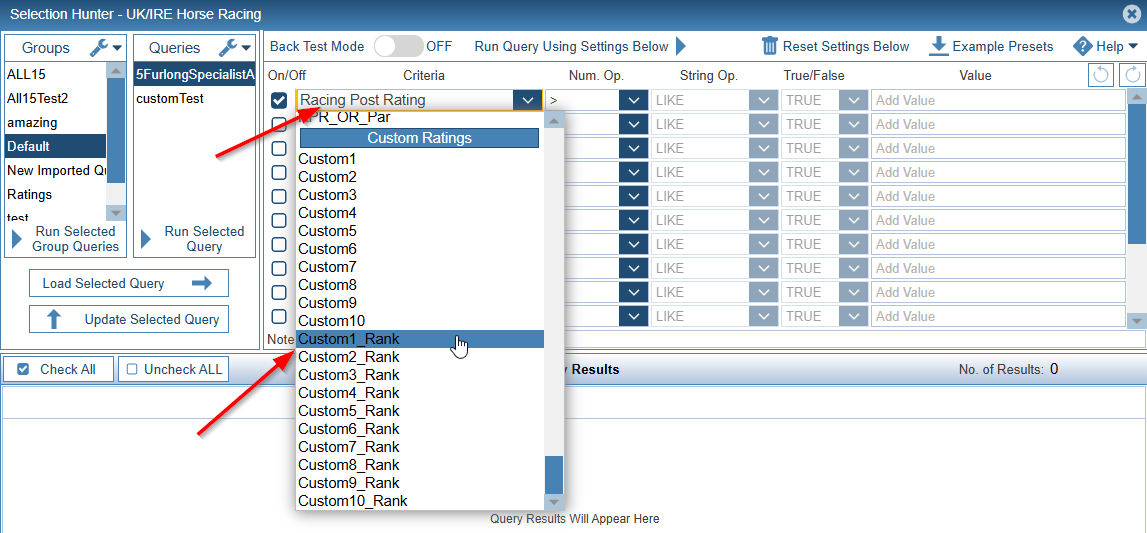The height and width of the screenshot is (533, 1147).
Task: Click the Run Query play arrow
Action: point(681,46)
